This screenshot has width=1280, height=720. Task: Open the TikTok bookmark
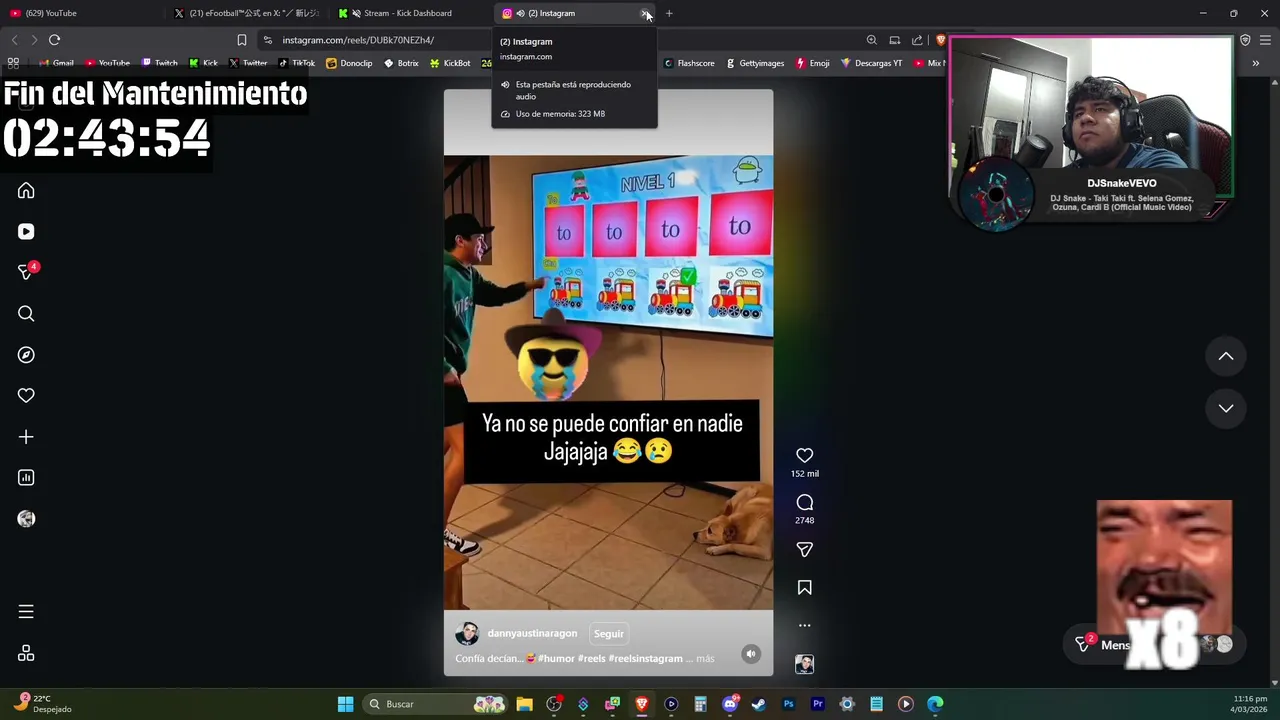tap(296, 63)
